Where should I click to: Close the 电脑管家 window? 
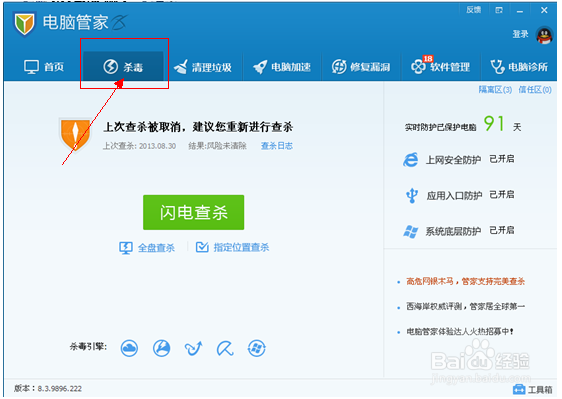544,10
